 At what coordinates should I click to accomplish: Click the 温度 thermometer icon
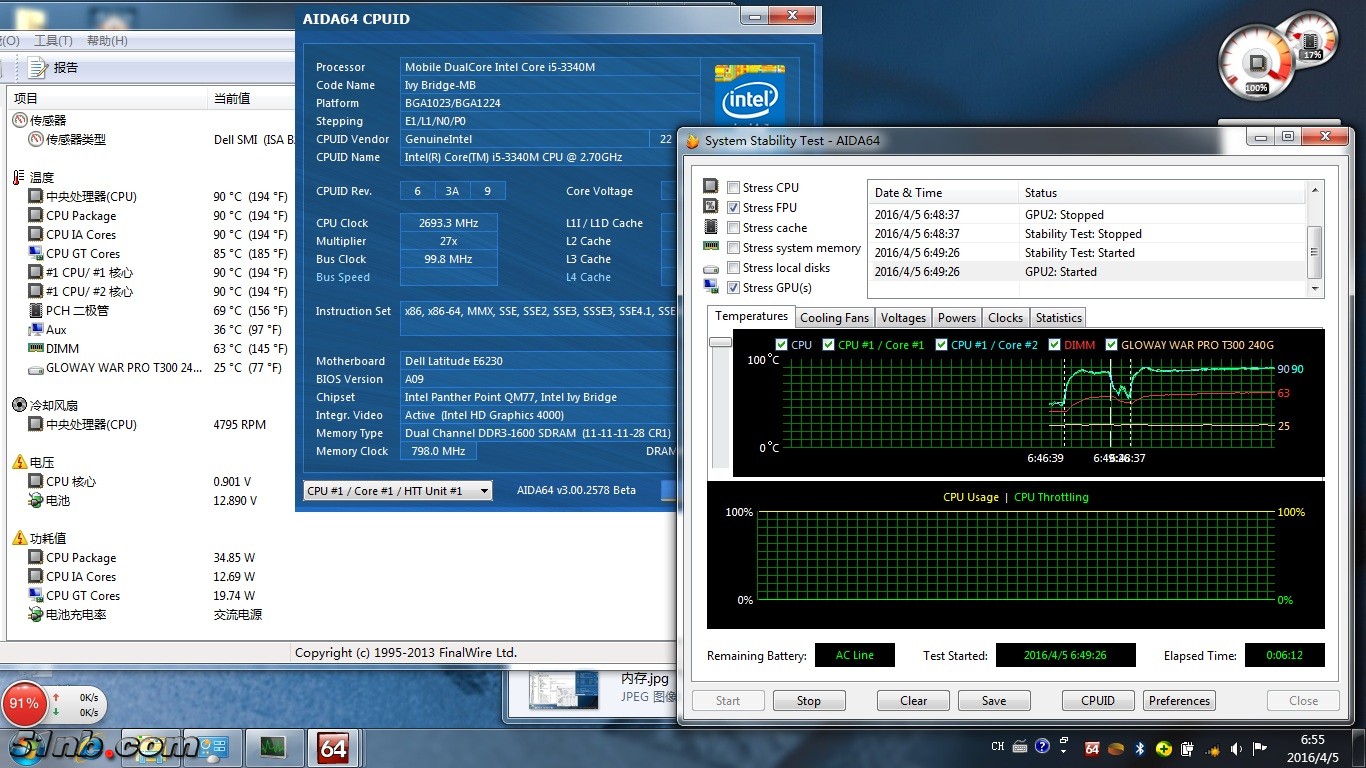pos(18,178)
